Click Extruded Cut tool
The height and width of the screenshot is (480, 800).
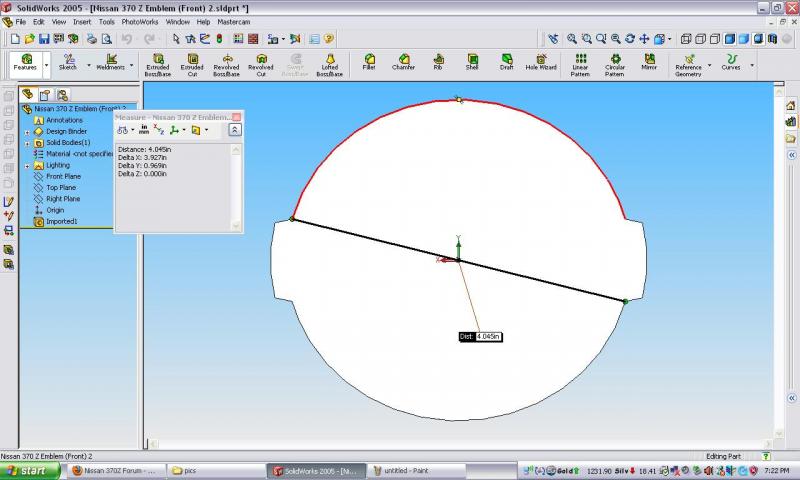tap(192, 65)
